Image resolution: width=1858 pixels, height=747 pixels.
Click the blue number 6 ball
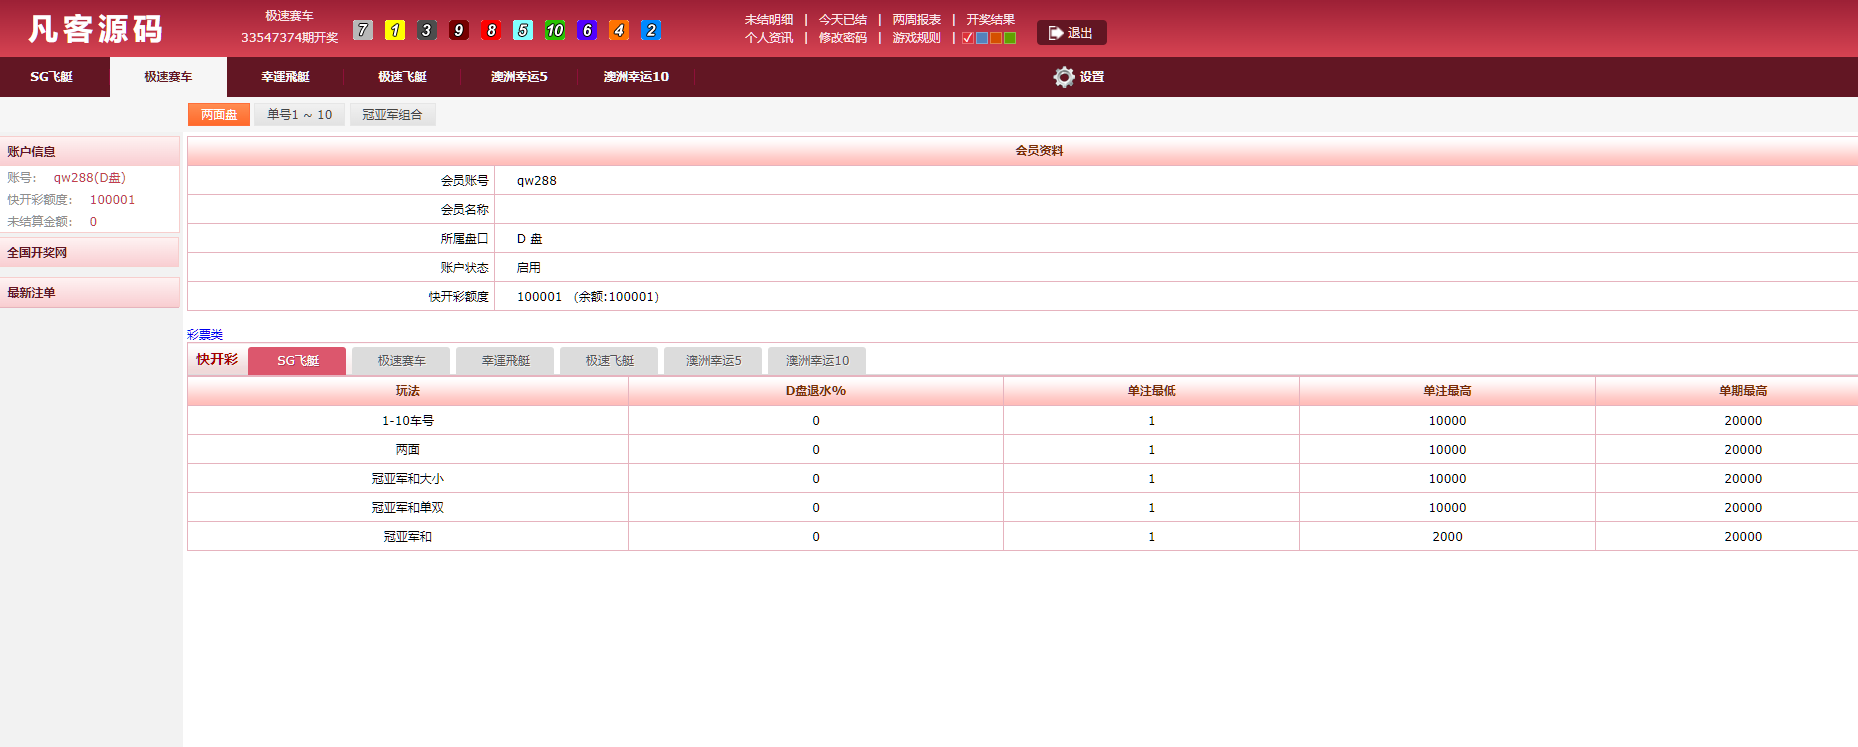tap(587, 30)
